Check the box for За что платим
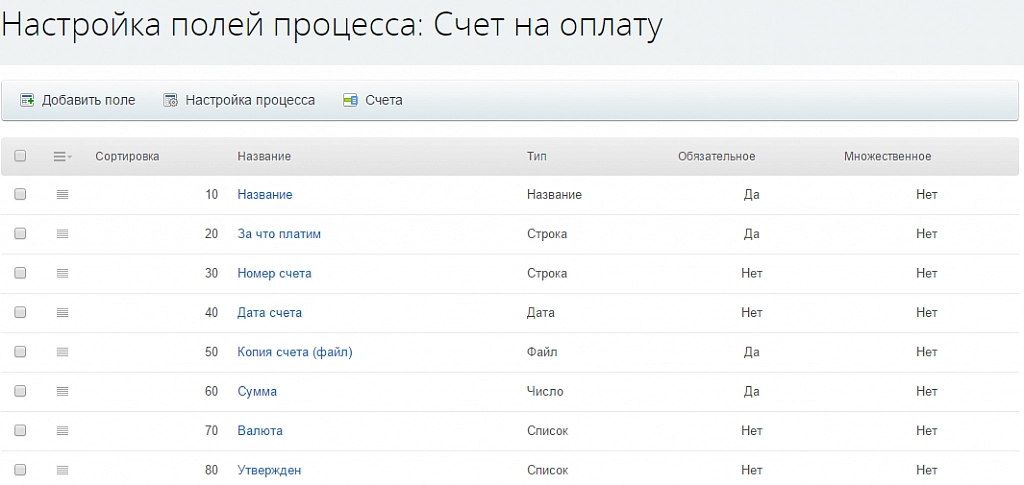 click(x=20, y=234)
